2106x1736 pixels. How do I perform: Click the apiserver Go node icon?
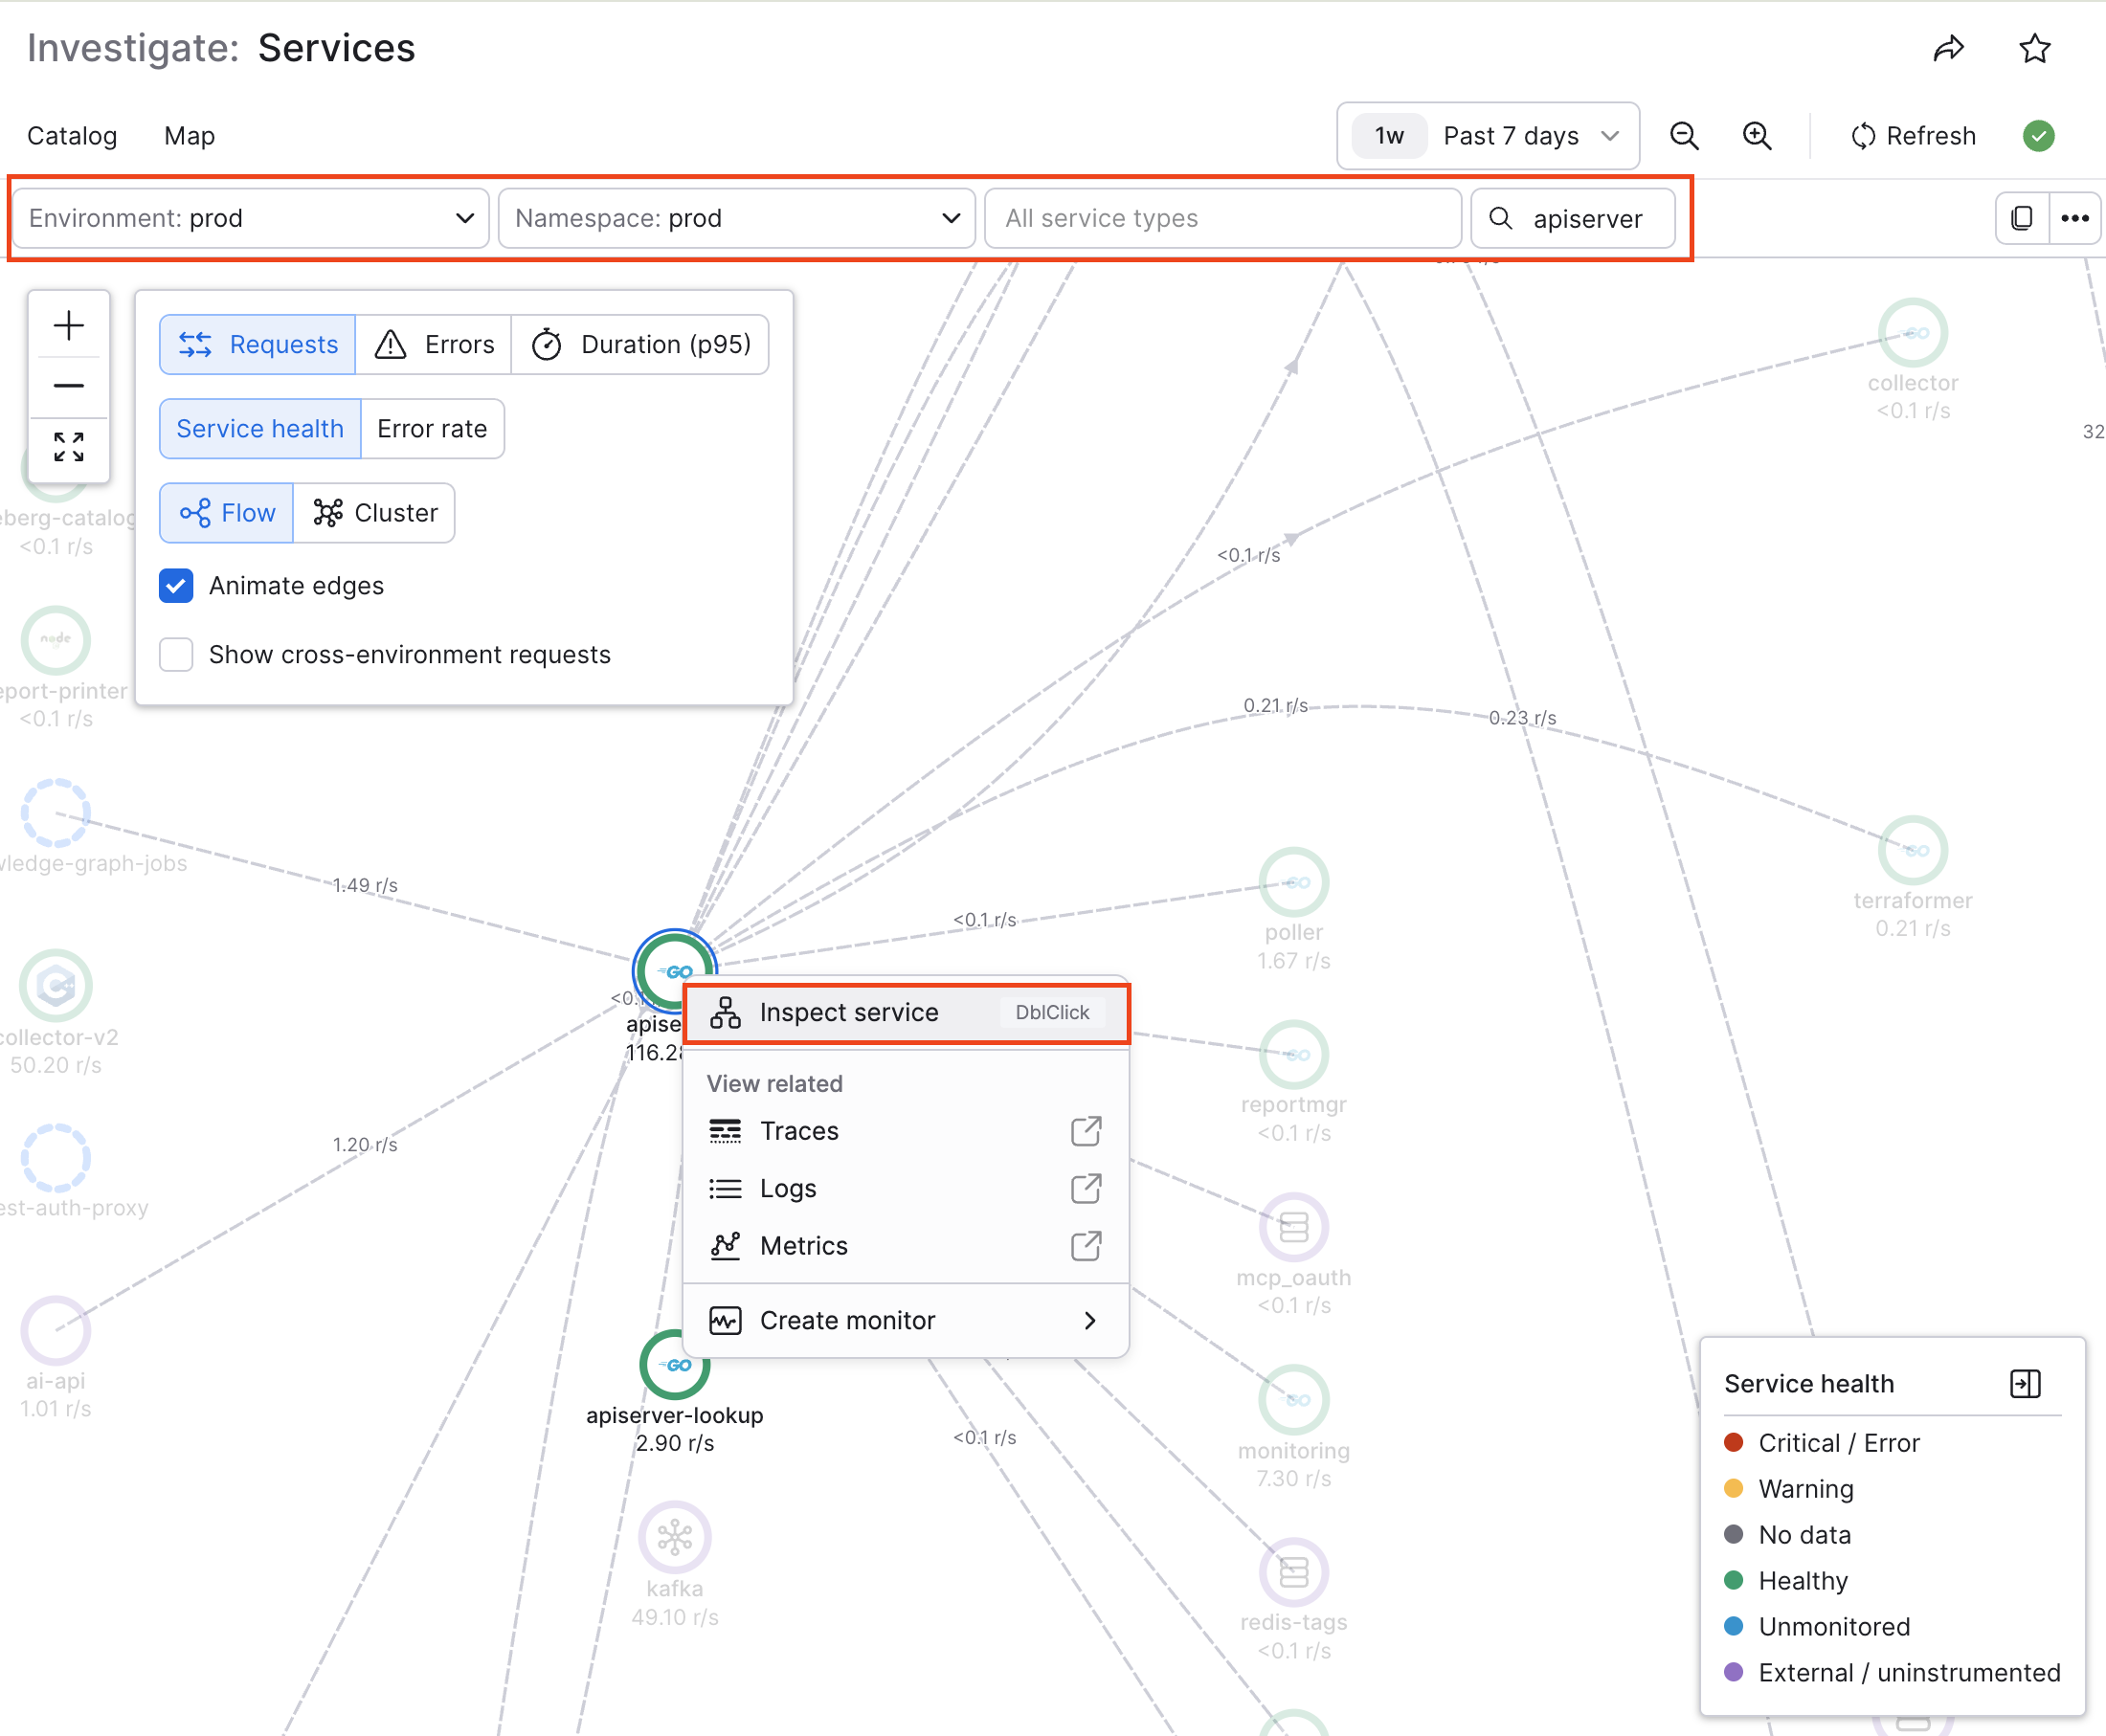pos(675,970)
